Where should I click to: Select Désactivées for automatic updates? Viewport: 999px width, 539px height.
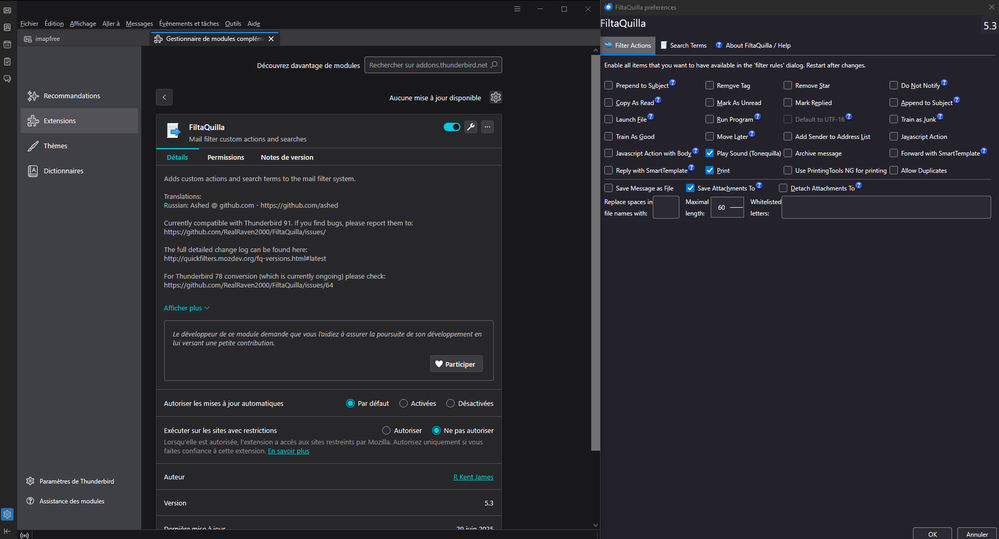(448, 403)
